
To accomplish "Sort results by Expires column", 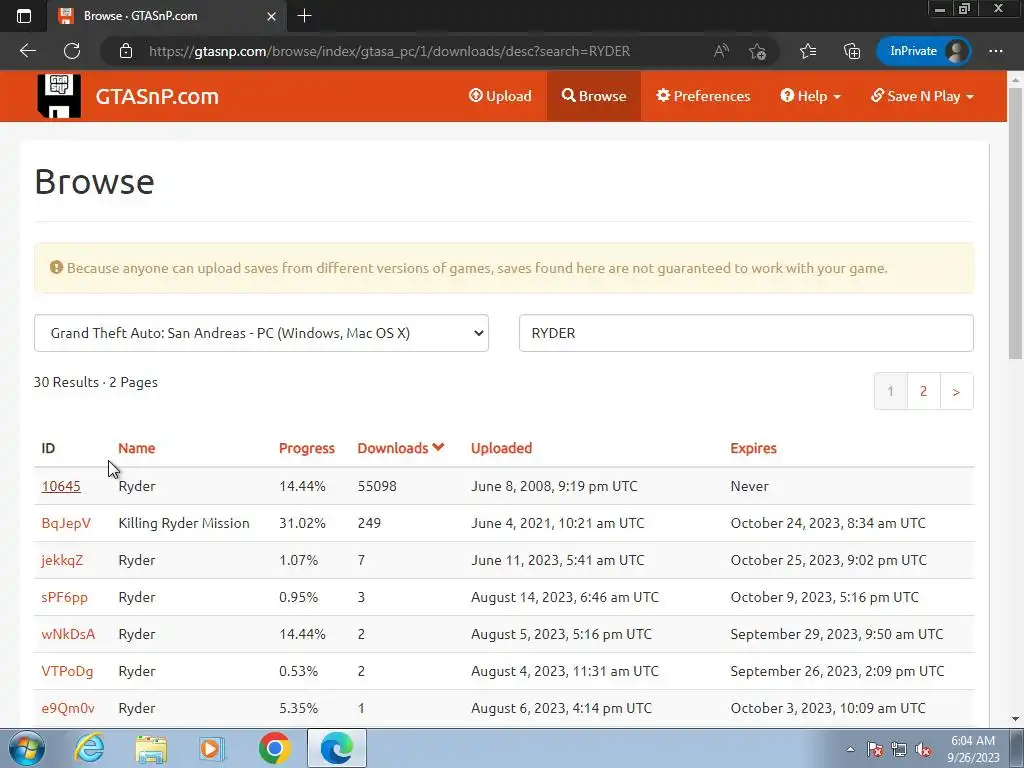I will coord(754,448).
